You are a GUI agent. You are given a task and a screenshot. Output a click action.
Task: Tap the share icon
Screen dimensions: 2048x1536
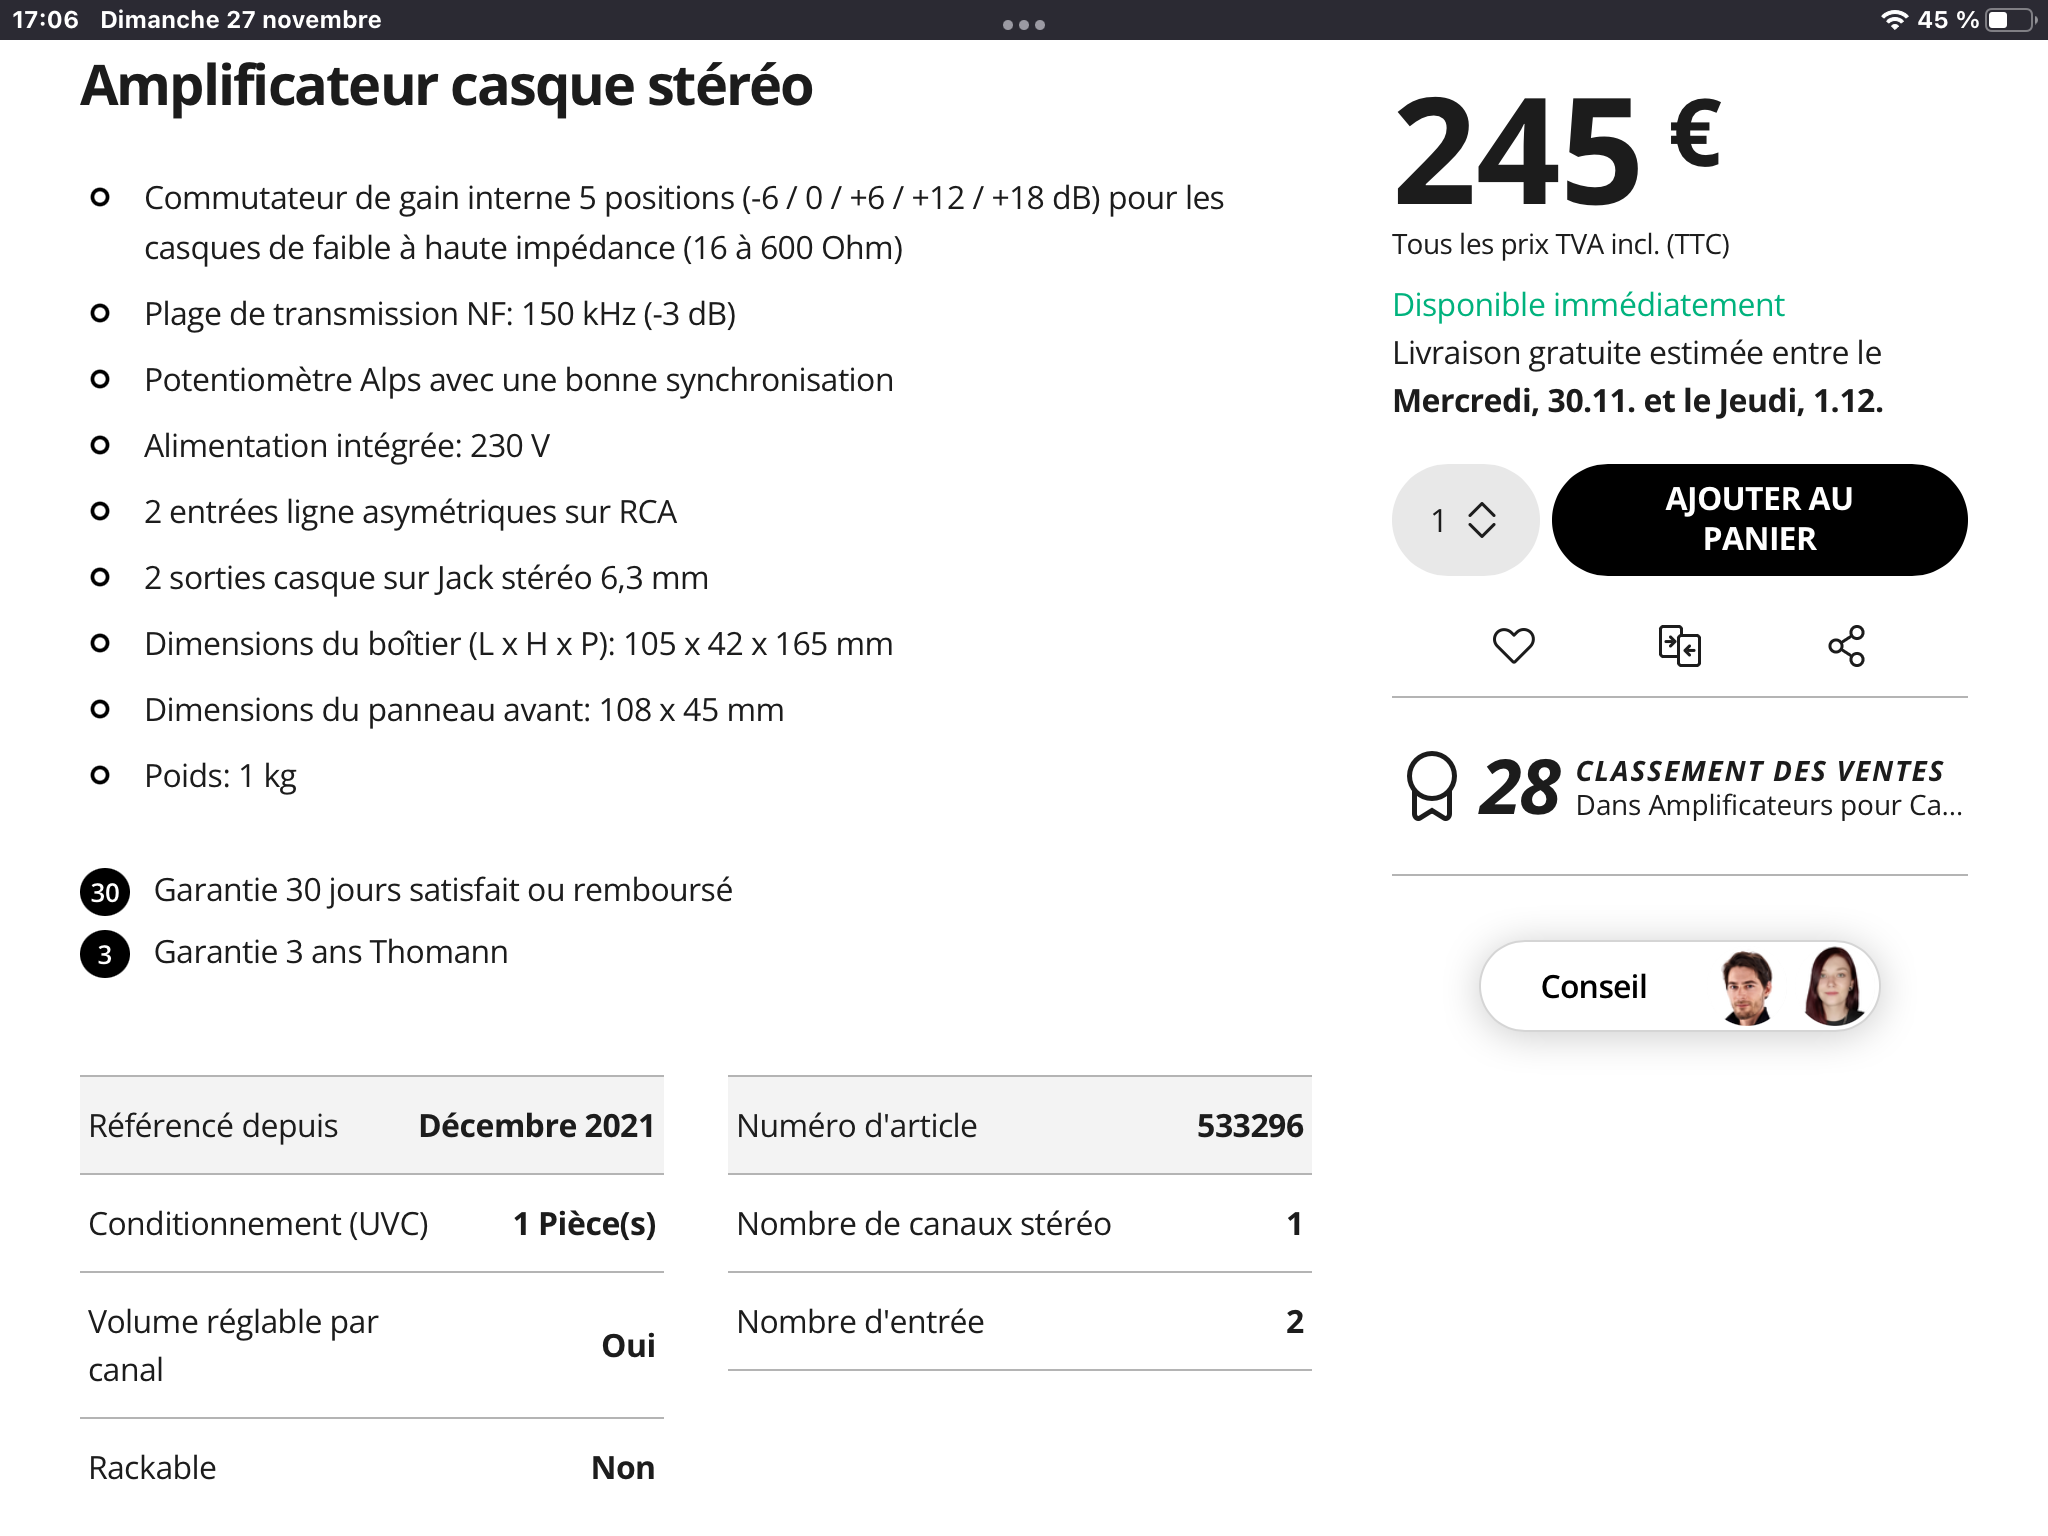pyautogui.click(x=1846, y=646)
